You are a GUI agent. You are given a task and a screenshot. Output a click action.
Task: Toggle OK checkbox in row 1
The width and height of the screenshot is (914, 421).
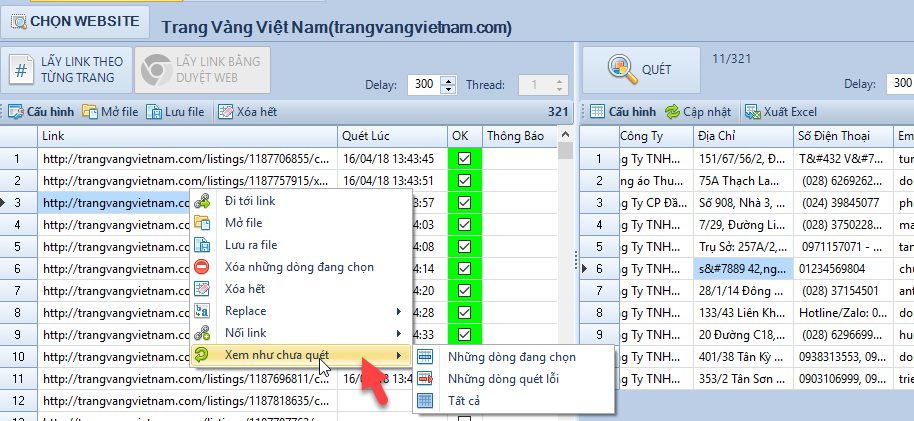(465, 159)
